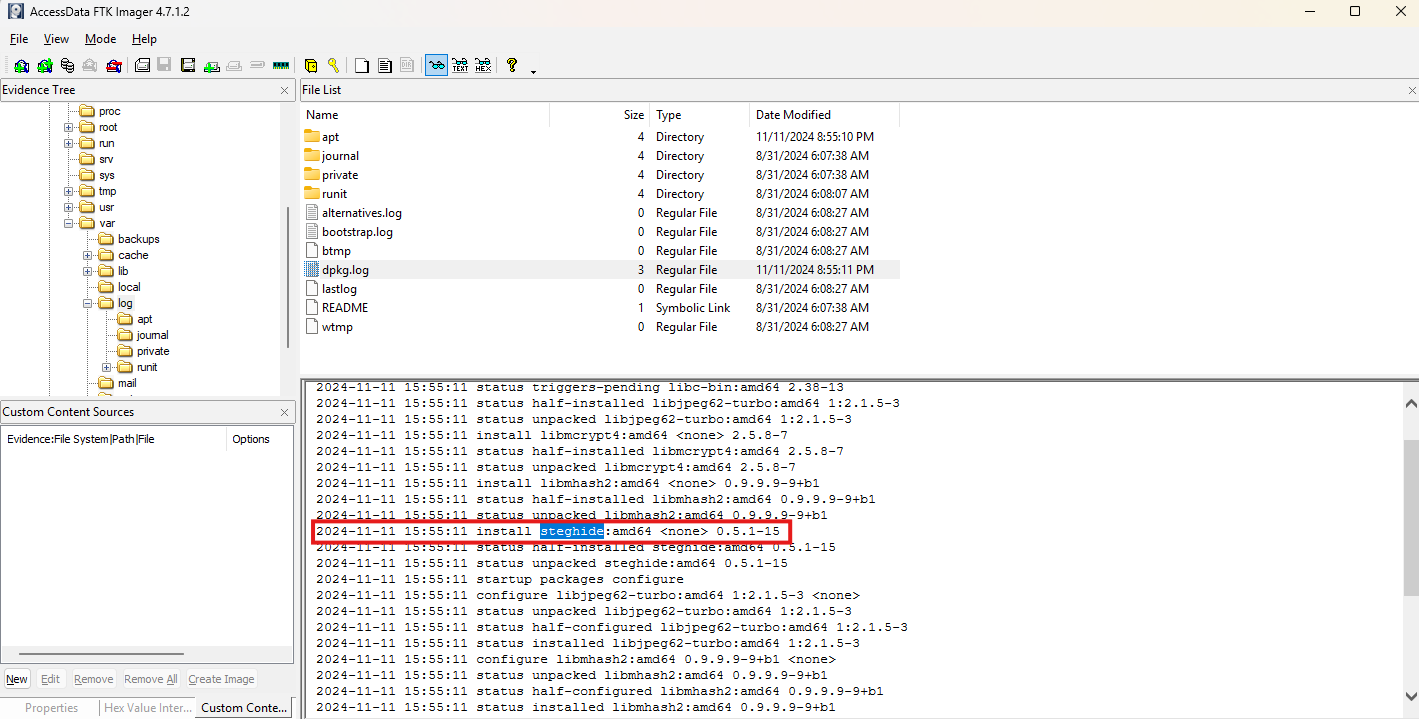The height and width of the screenshot is (719, 1419).
Task: Click the yellow question mark help icon
Action: [512, 66]
